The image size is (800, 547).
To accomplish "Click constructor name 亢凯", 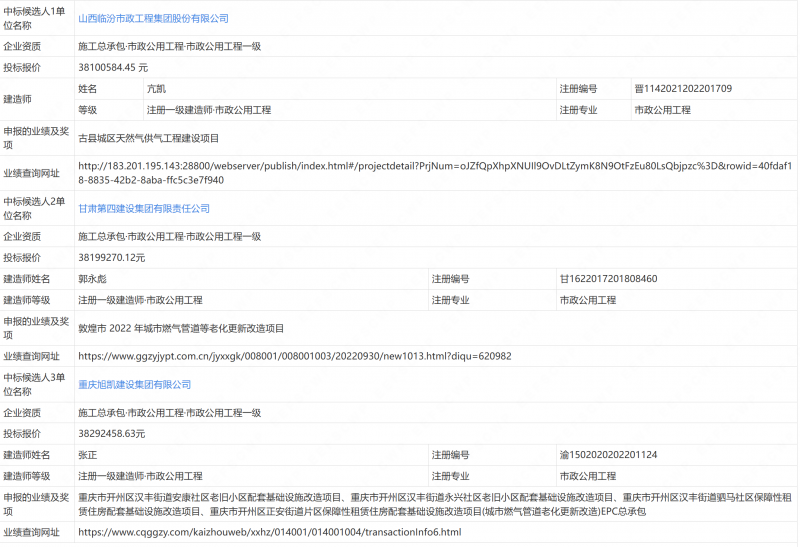I will click(x=156, y=89).
